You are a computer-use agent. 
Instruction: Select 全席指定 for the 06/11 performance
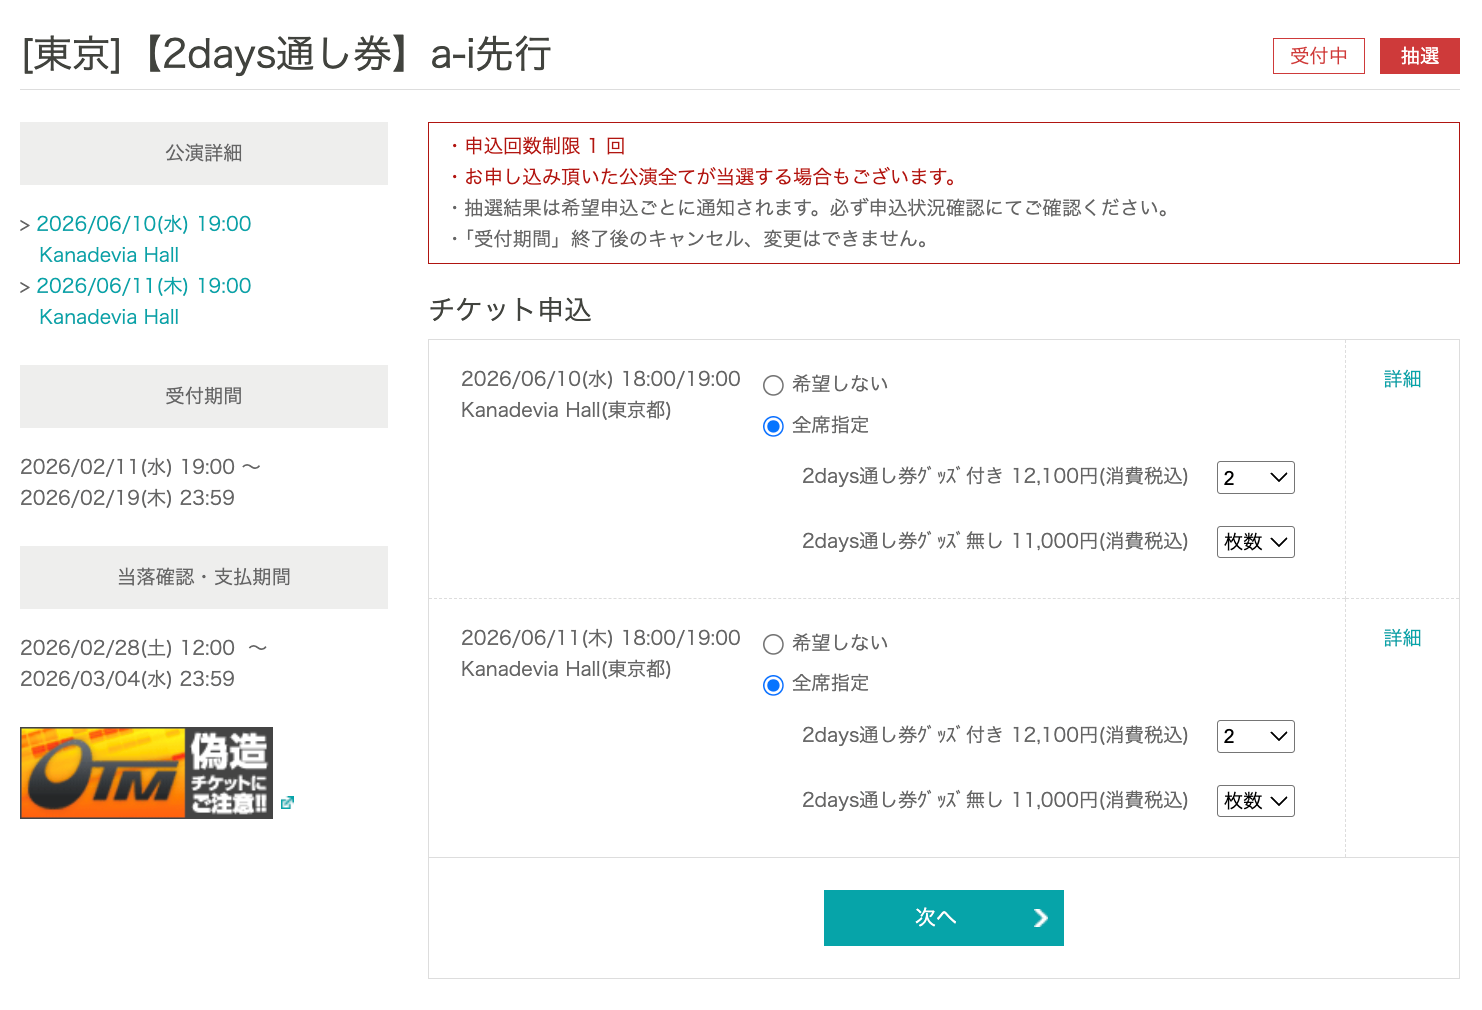coord(773,685)
